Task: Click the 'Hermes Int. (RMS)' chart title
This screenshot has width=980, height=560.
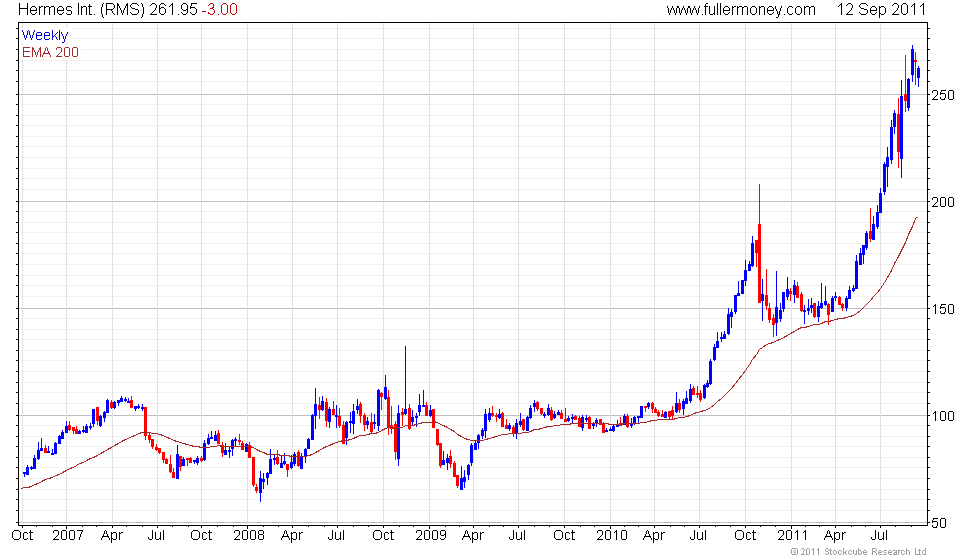Action: coord(81,9)
